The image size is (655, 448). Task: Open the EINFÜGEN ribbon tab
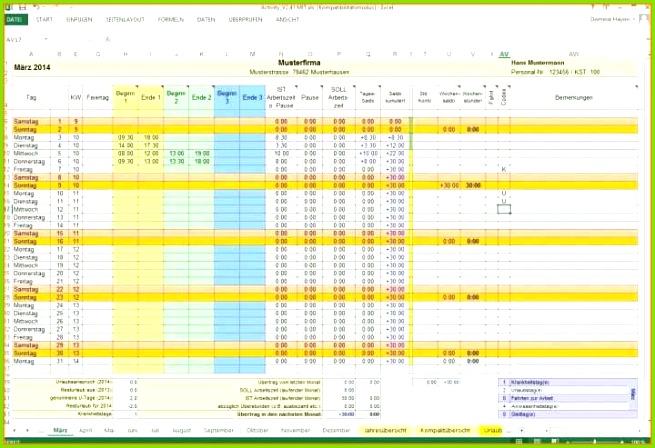[79, 20]
